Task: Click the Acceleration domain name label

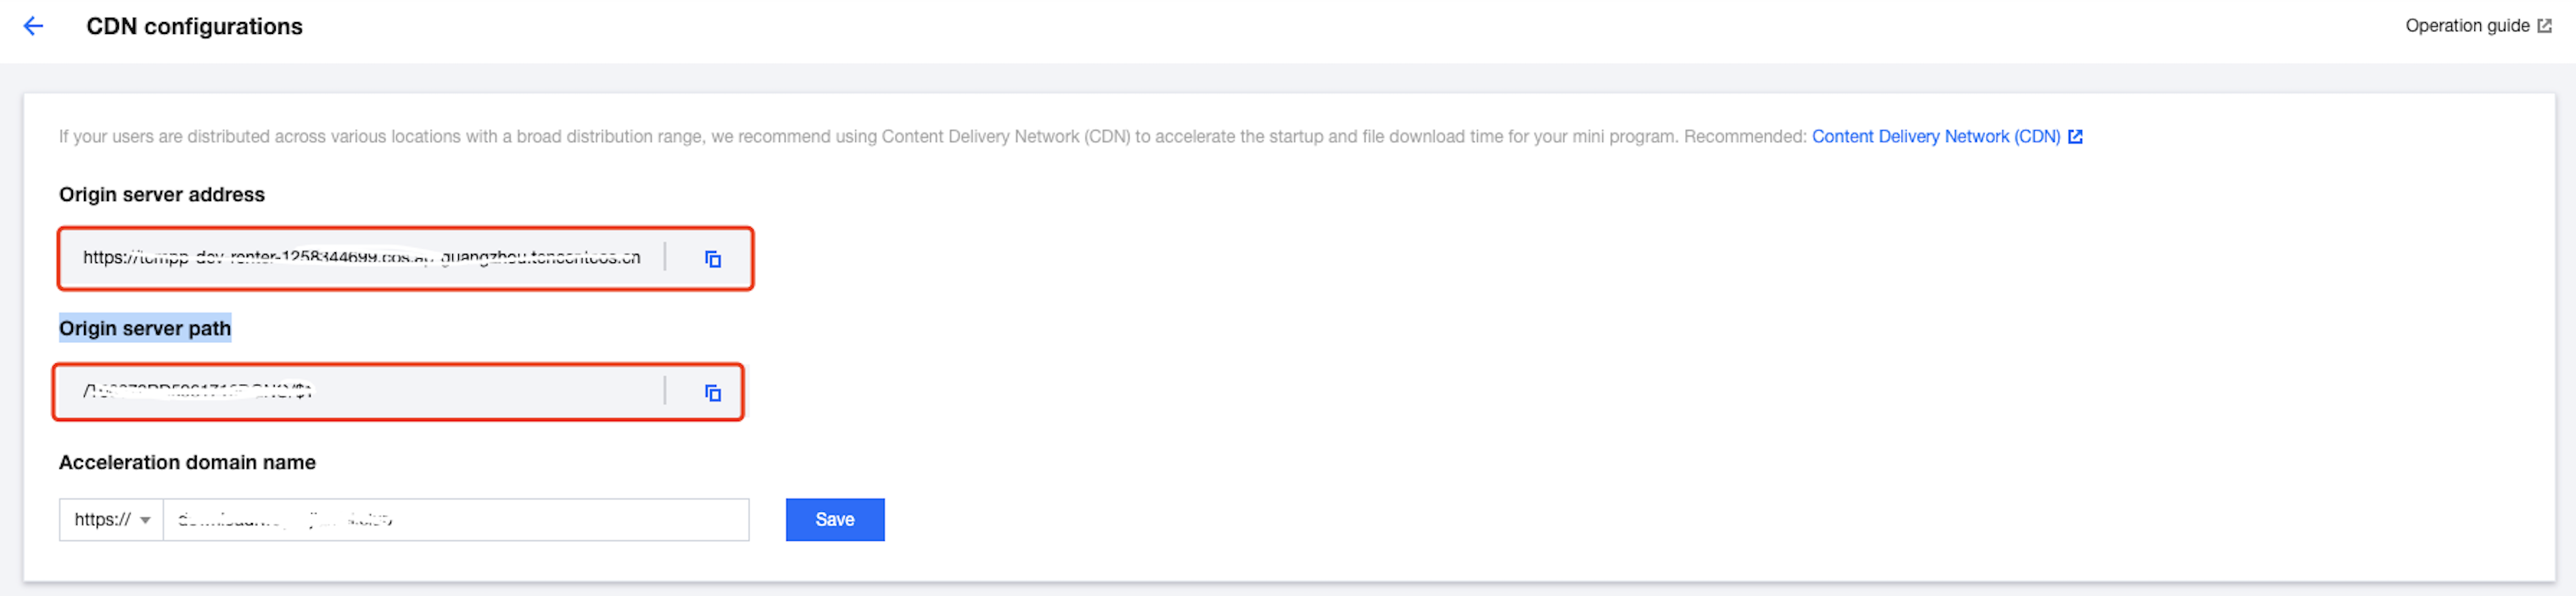Action: (x=187, y=462)
